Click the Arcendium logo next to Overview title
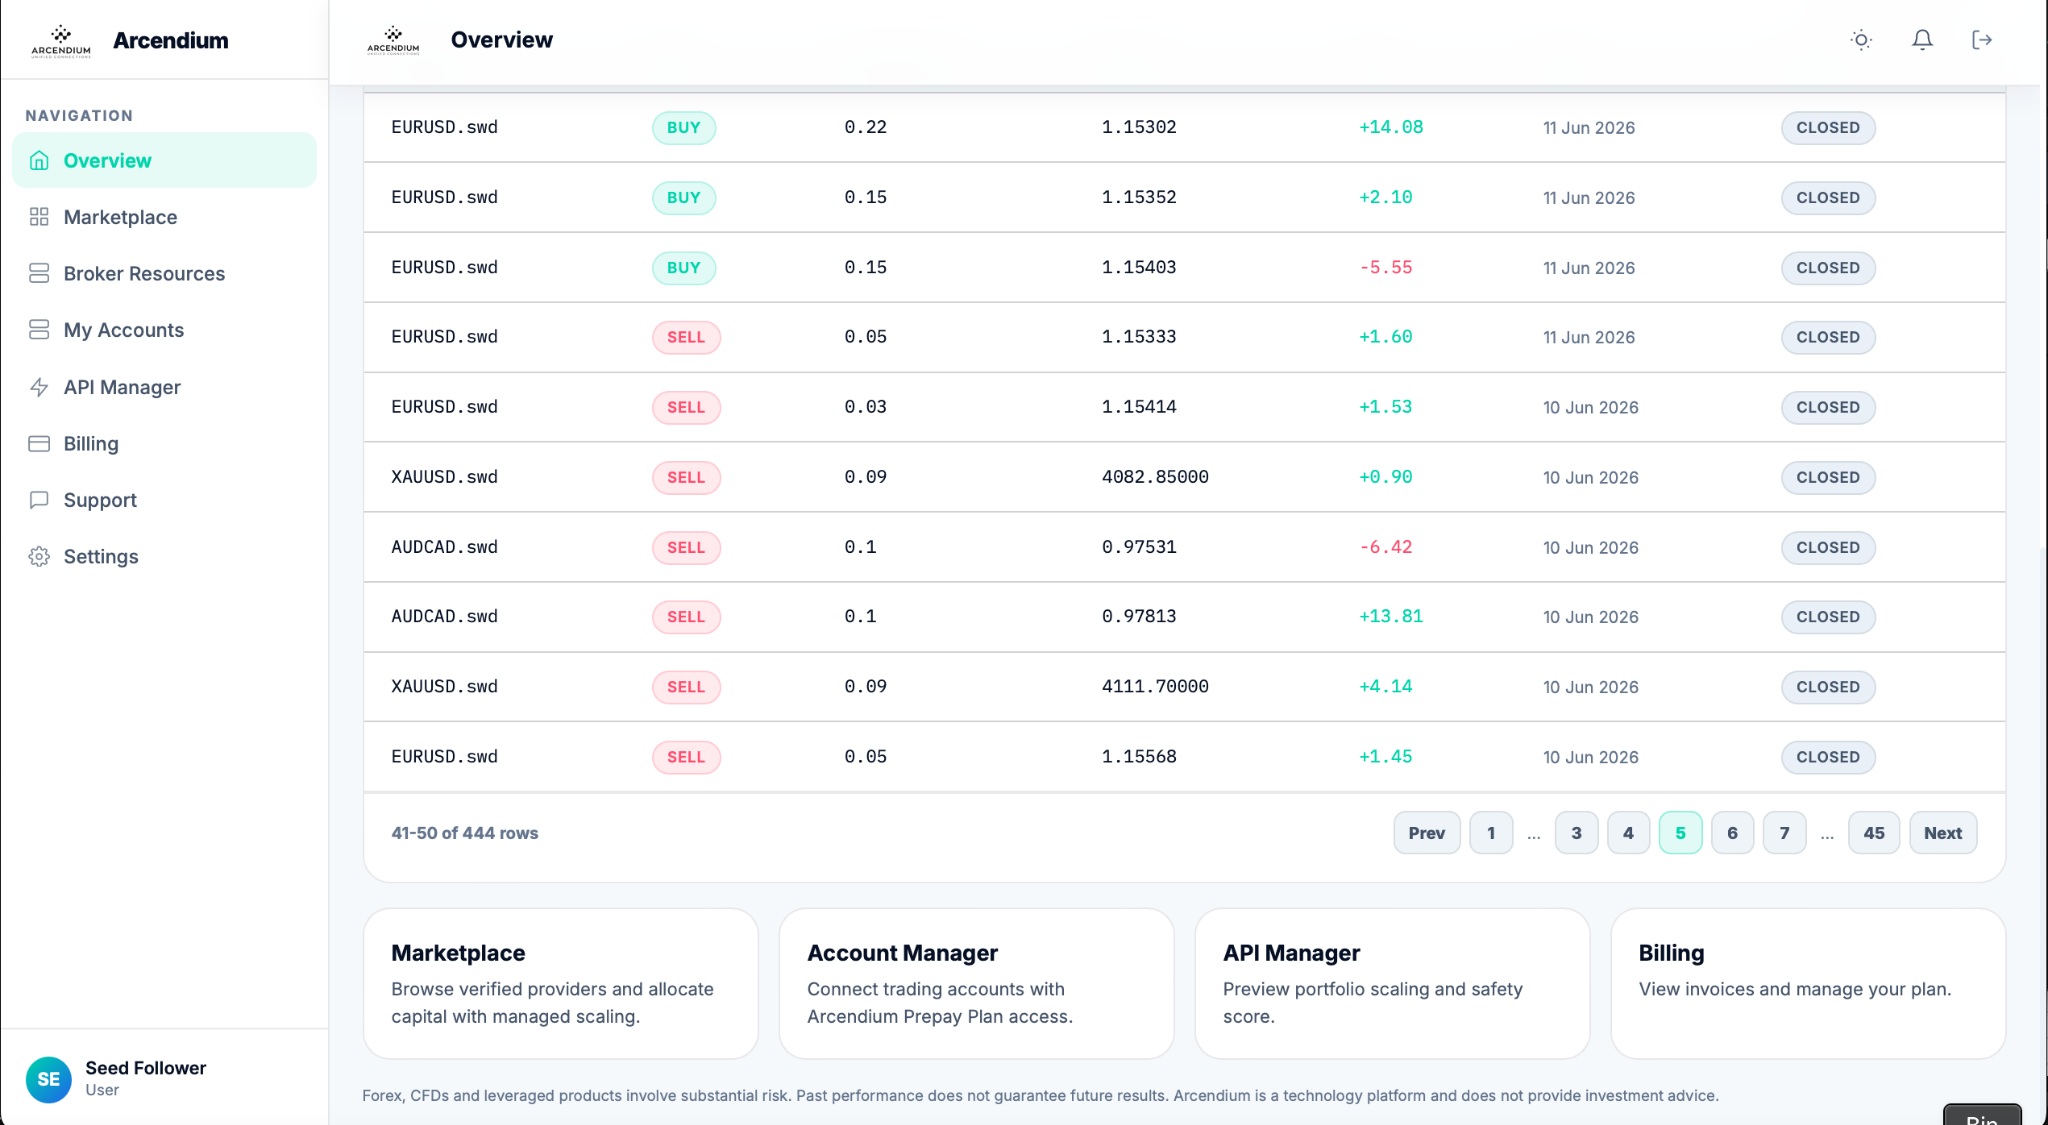Screen dimensions: 2048x1125 (x=393, y=40)
